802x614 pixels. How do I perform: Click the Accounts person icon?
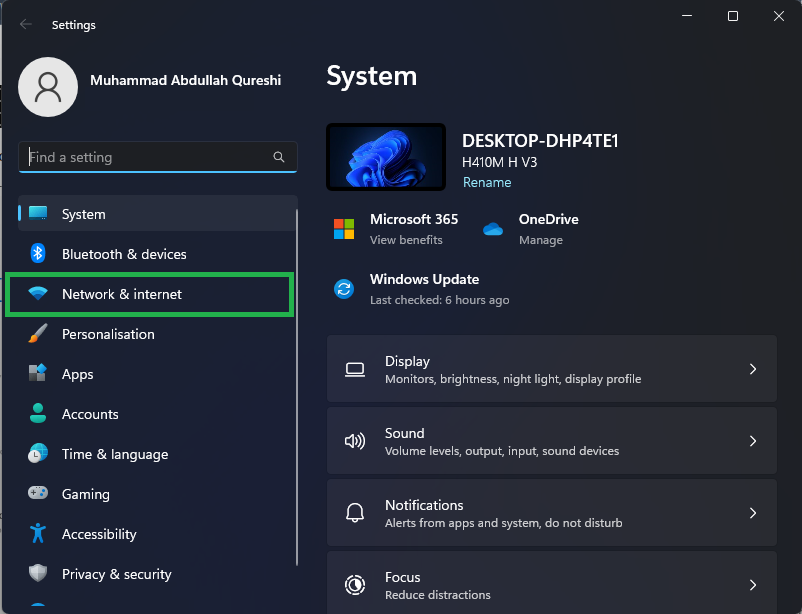[x=38, y=414]
